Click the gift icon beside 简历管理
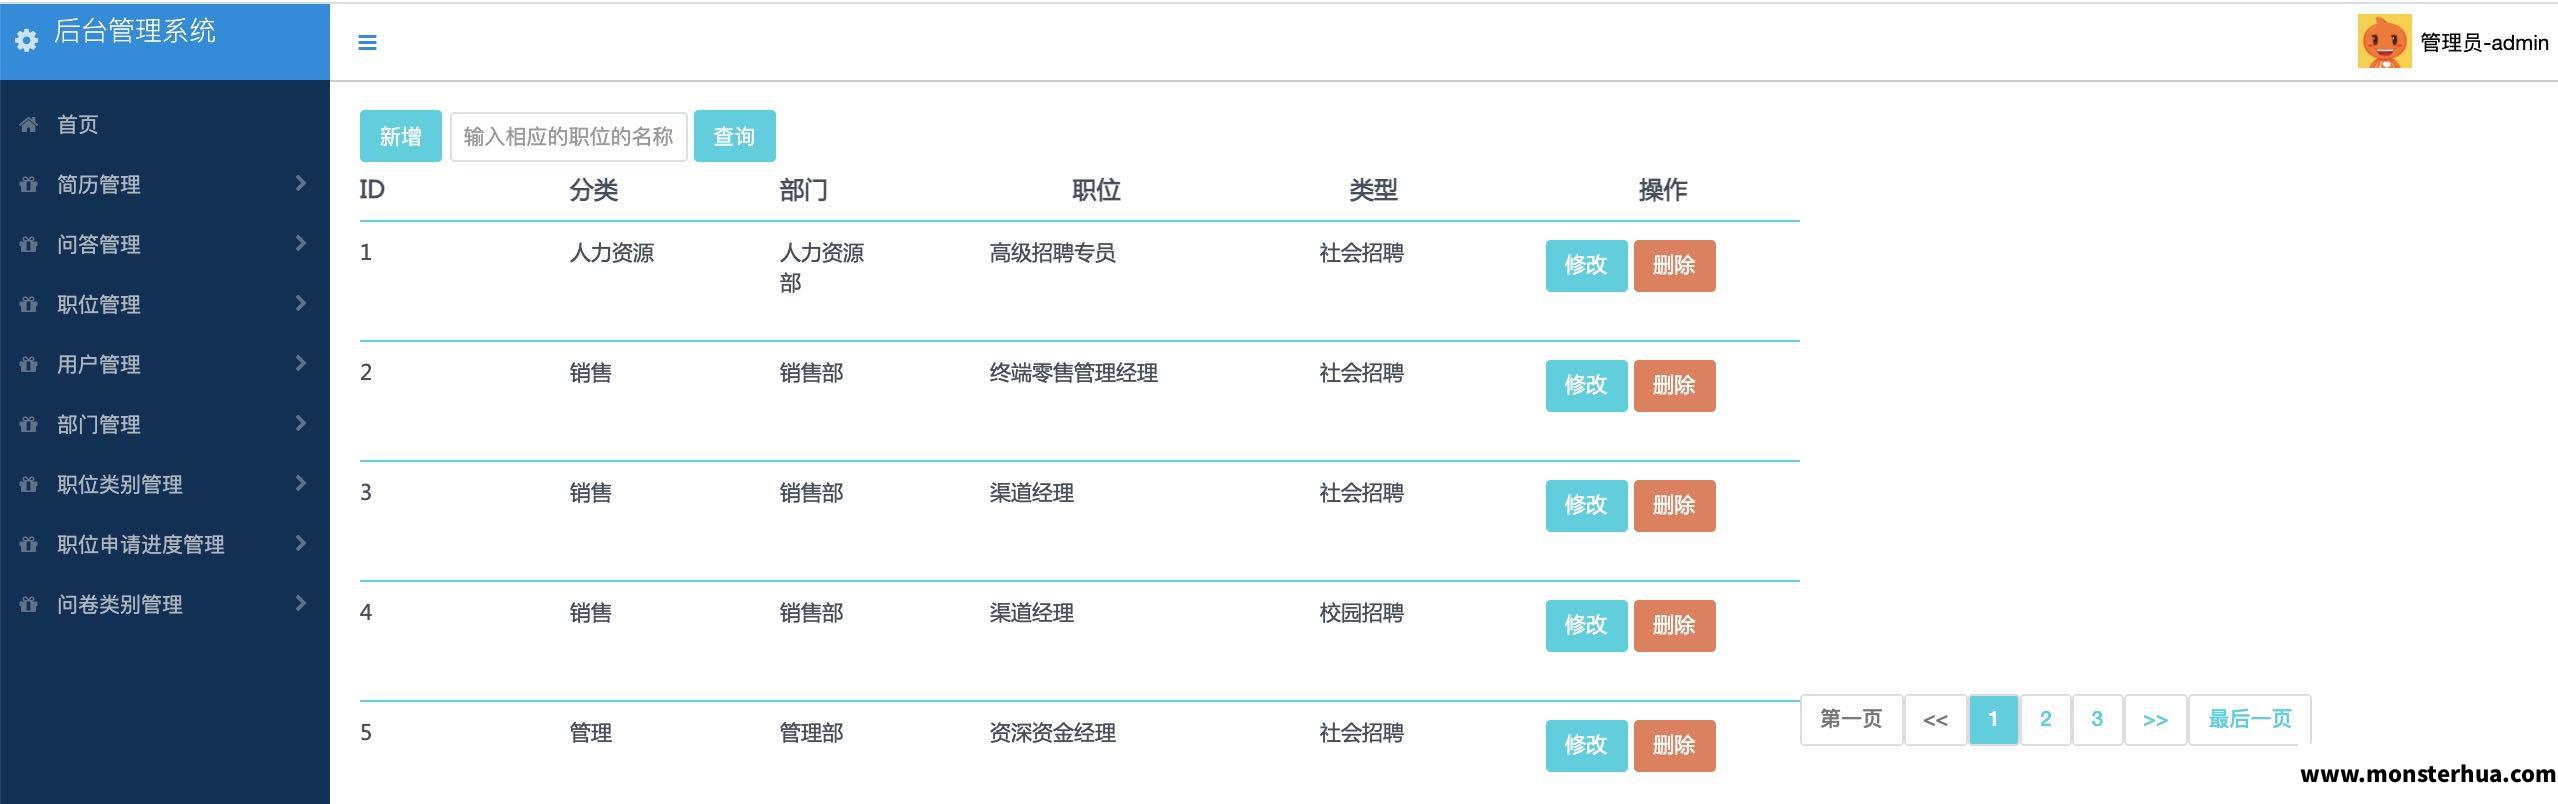This screenshot has height=804, width=2558. coord(28,184)
